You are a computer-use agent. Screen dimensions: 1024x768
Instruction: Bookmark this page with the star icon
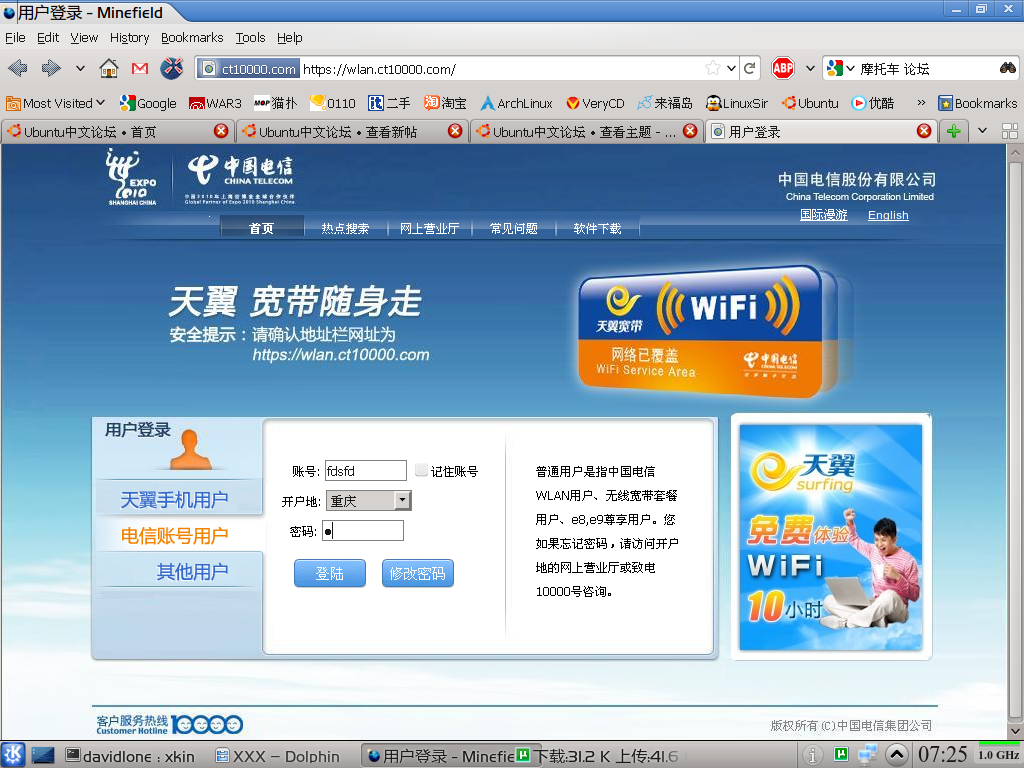point(712,68)
